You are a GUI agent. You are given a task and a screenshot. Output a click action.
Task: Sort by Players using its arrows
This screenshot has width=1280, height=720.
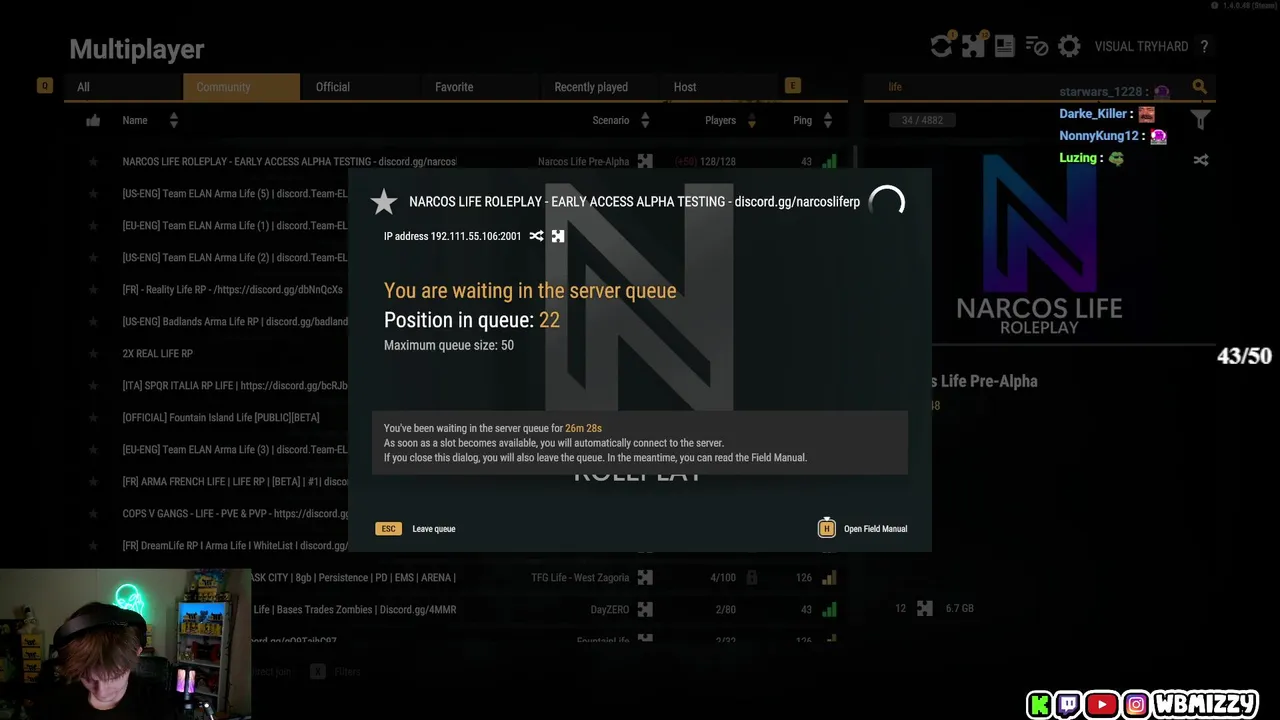click(x=752, y=120)
